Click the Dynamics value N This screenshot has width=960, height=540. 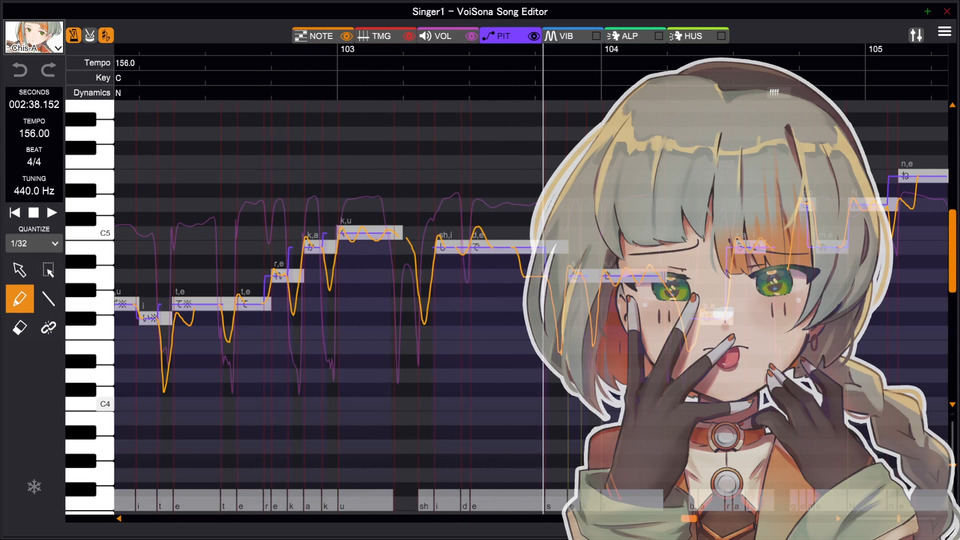pos(118,93)
